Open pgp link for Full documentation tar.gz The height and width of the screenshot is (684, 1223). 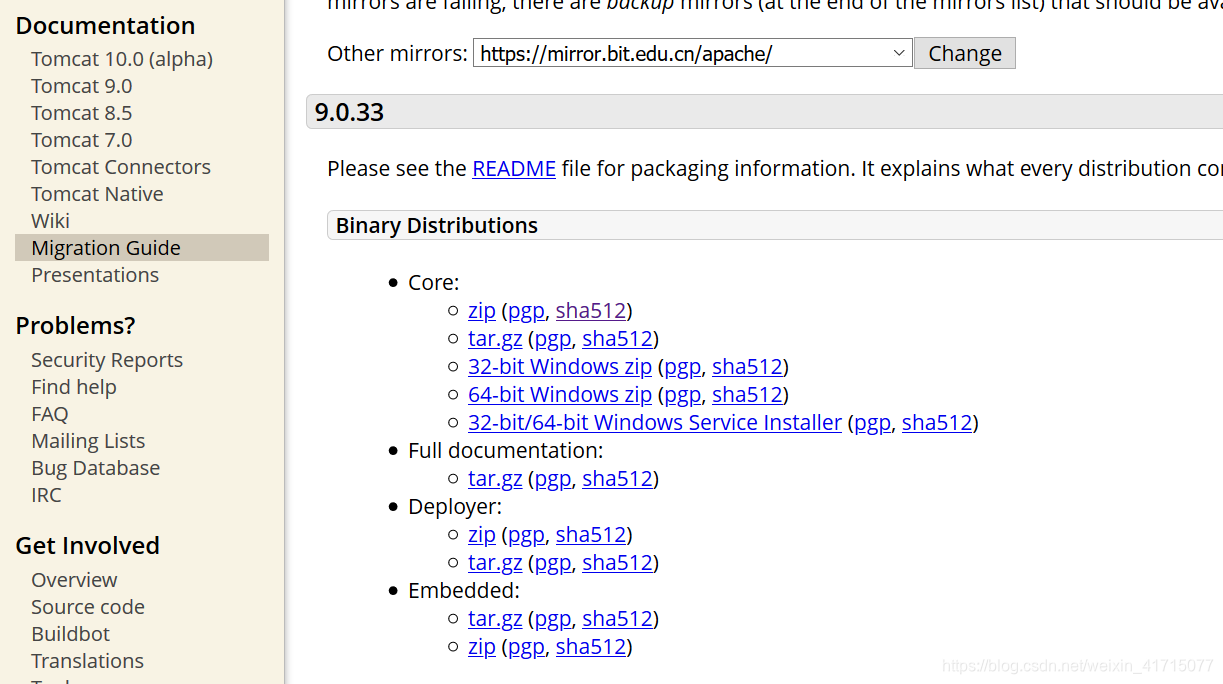(553, 479)
